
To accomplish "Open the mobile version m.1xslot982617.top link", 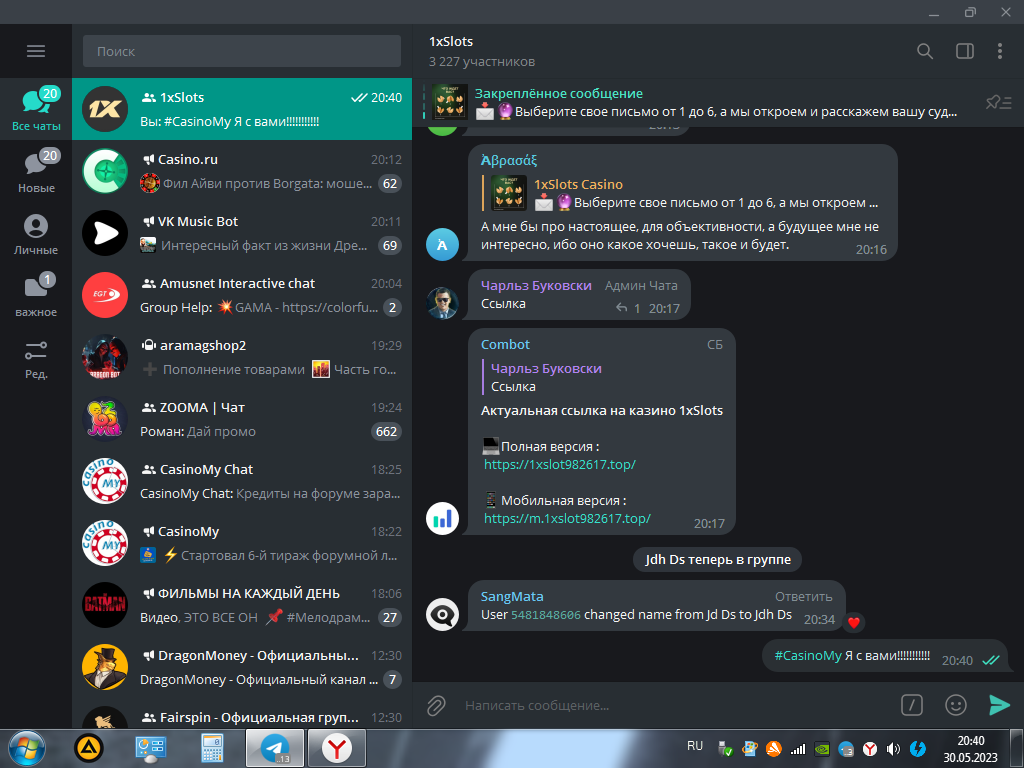I will [567, 519].
